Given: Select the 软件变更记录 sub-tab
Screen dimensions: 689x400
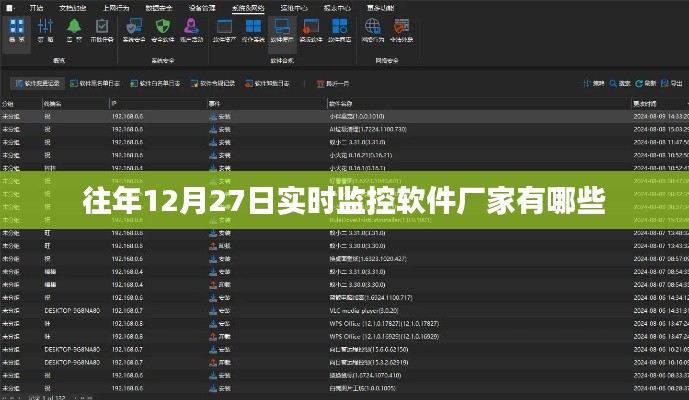Looking at the screenshot, I should [37, 84].
